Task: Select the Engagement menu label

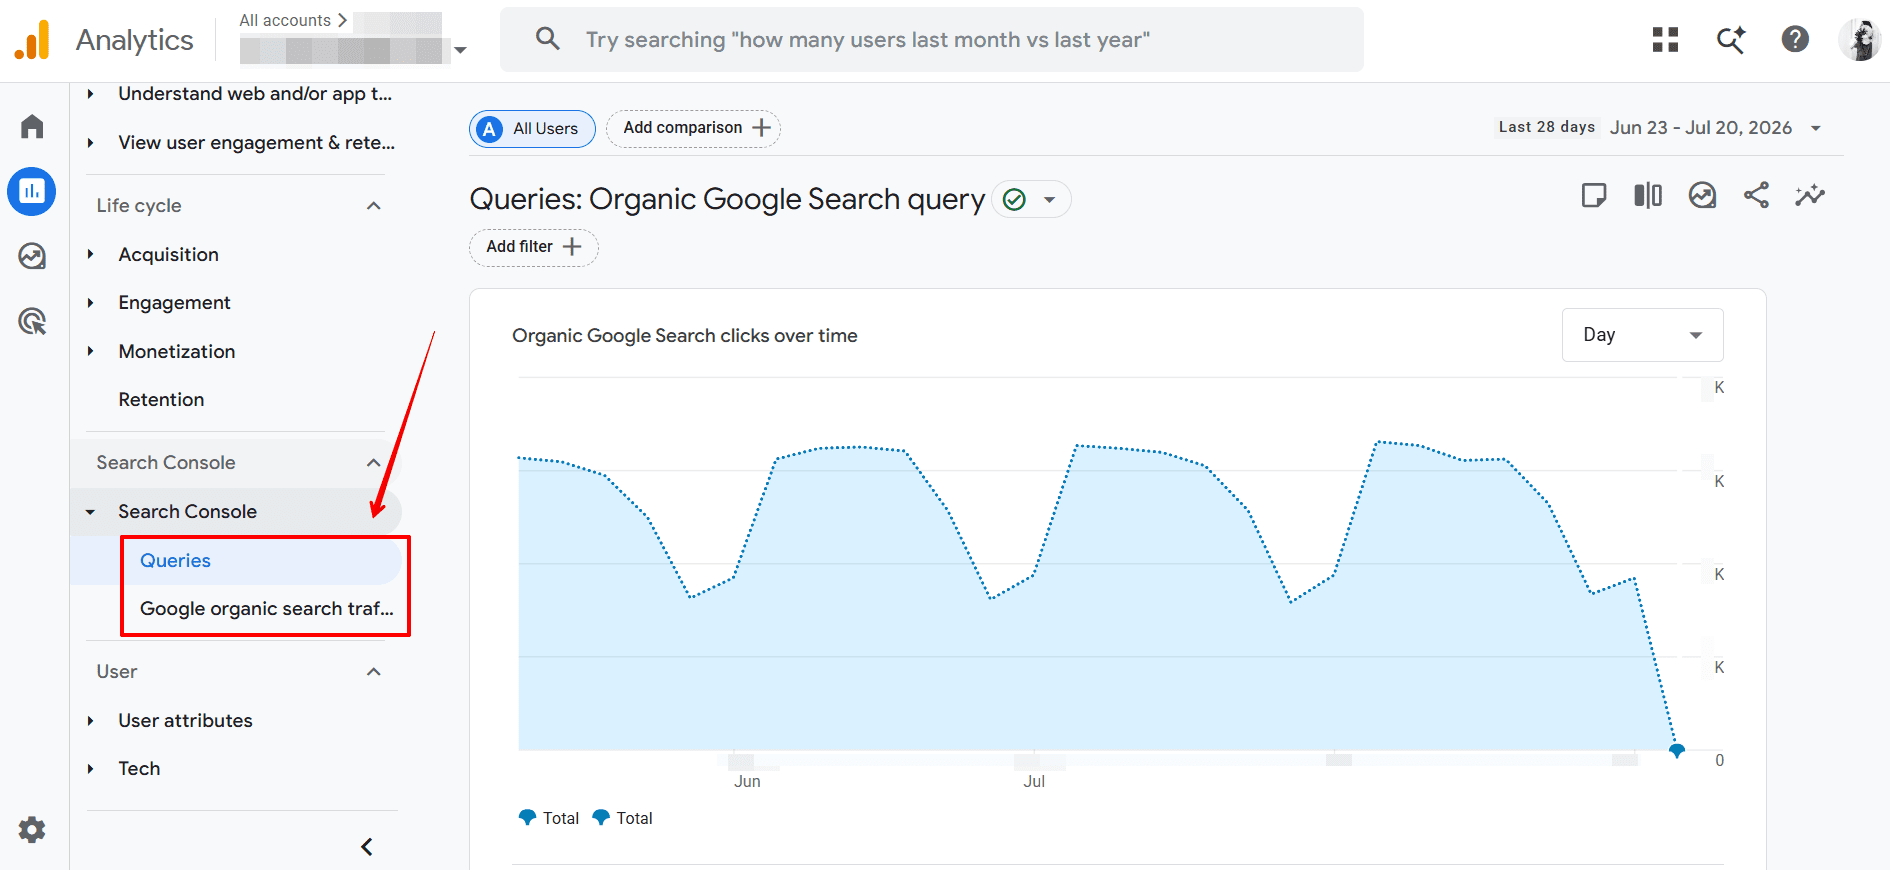Action: point(174,303)
